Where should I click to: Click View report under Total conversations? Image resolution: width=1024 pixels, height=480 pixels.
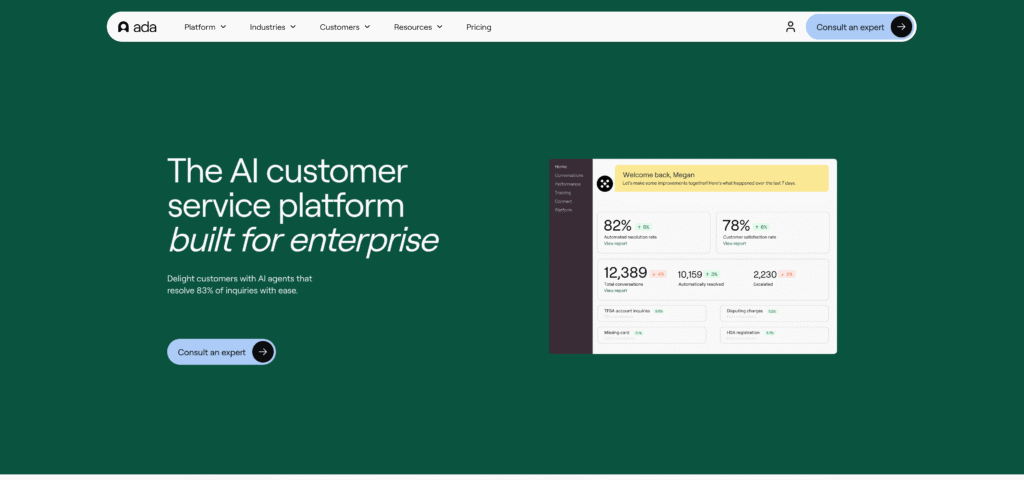[614, 290]
